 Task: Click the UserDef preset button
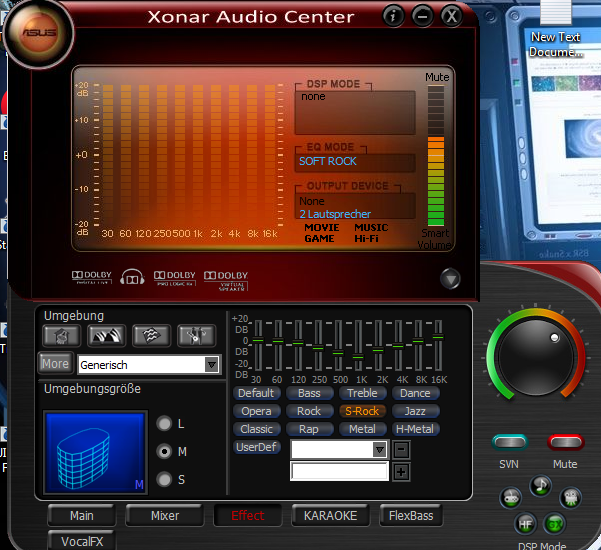tap(256, 447)
